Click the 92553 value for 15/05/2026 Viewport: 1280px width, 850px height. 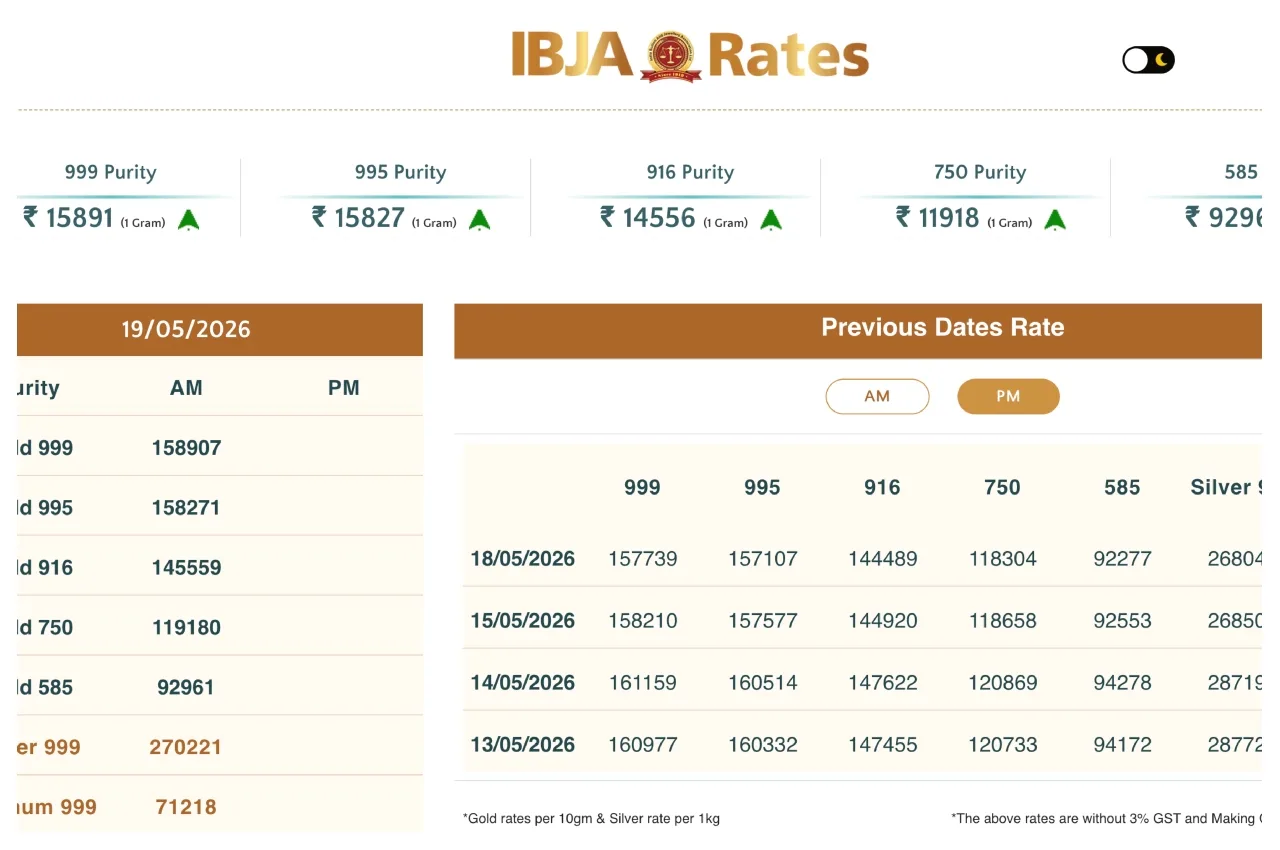[x=1123, y=621]
